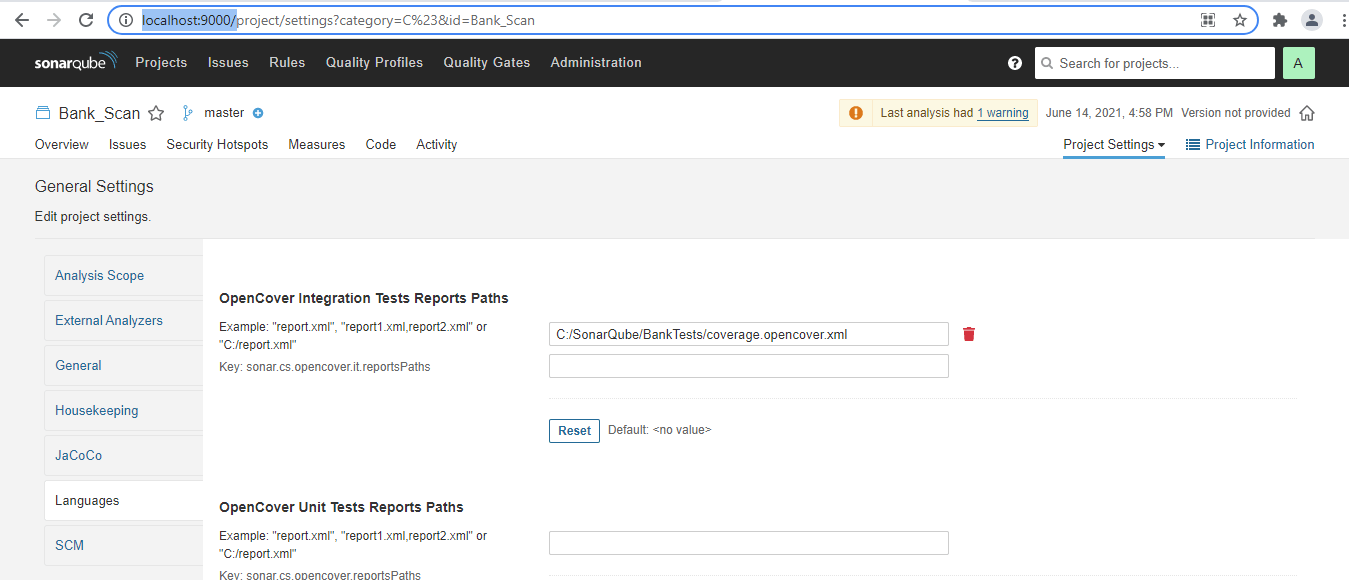
Task: Star the Bank_Scan project as favorite
Action: click(x=156, y=113)
